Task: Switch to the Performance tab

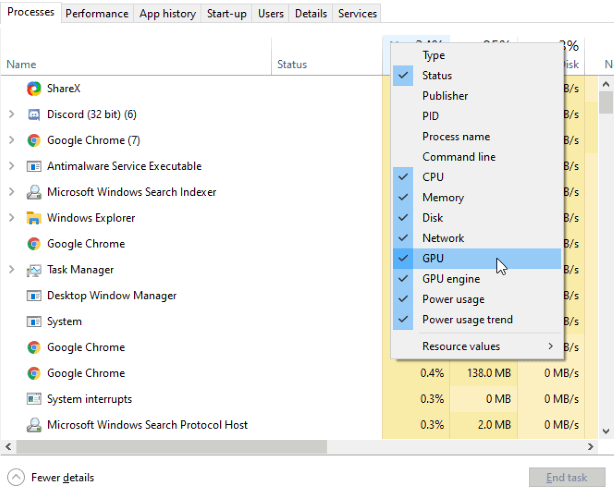Action: [x=97, y=14]
